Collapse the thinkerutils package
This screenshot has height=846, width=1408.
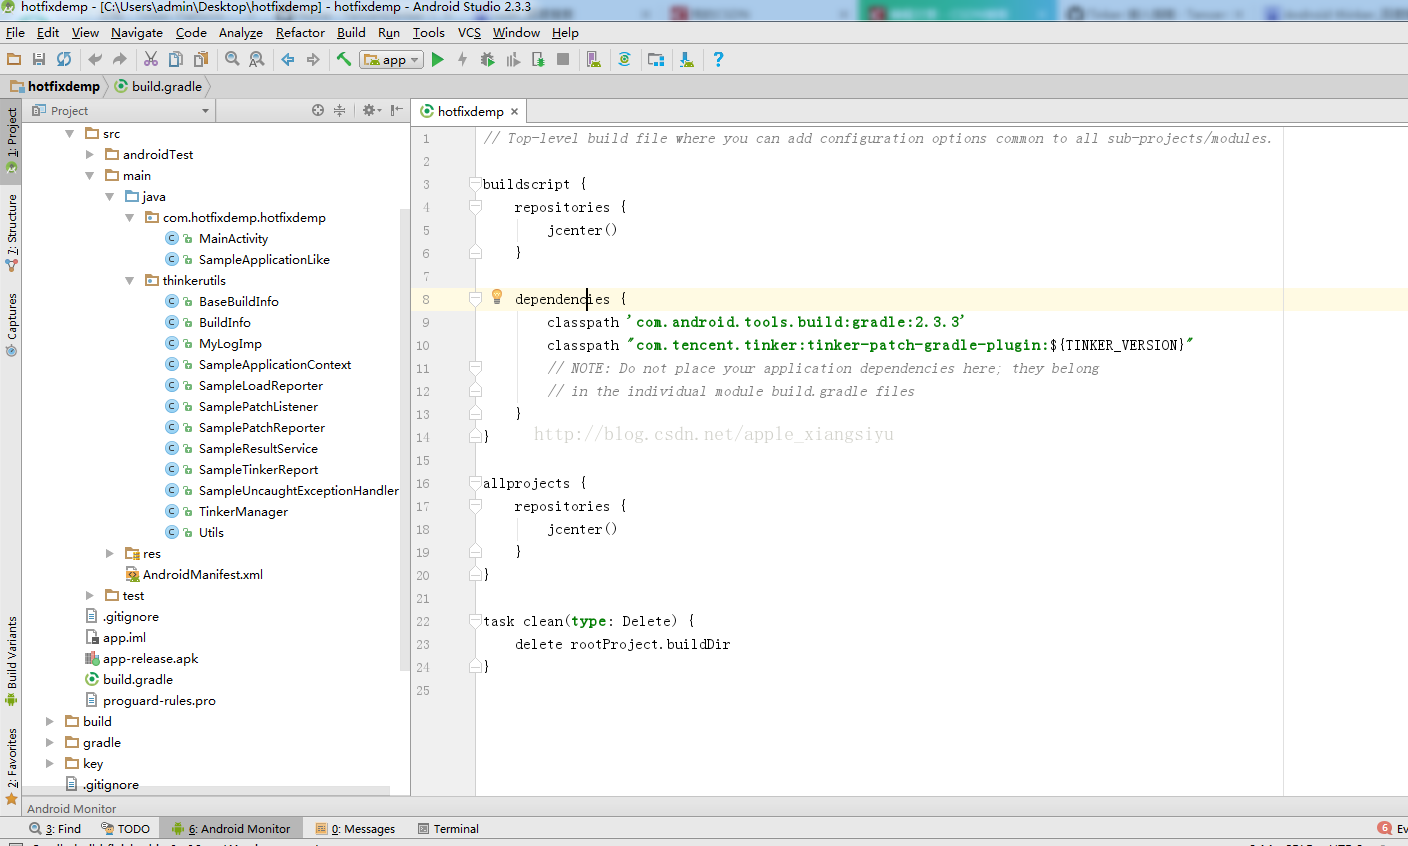click(129, 280)
